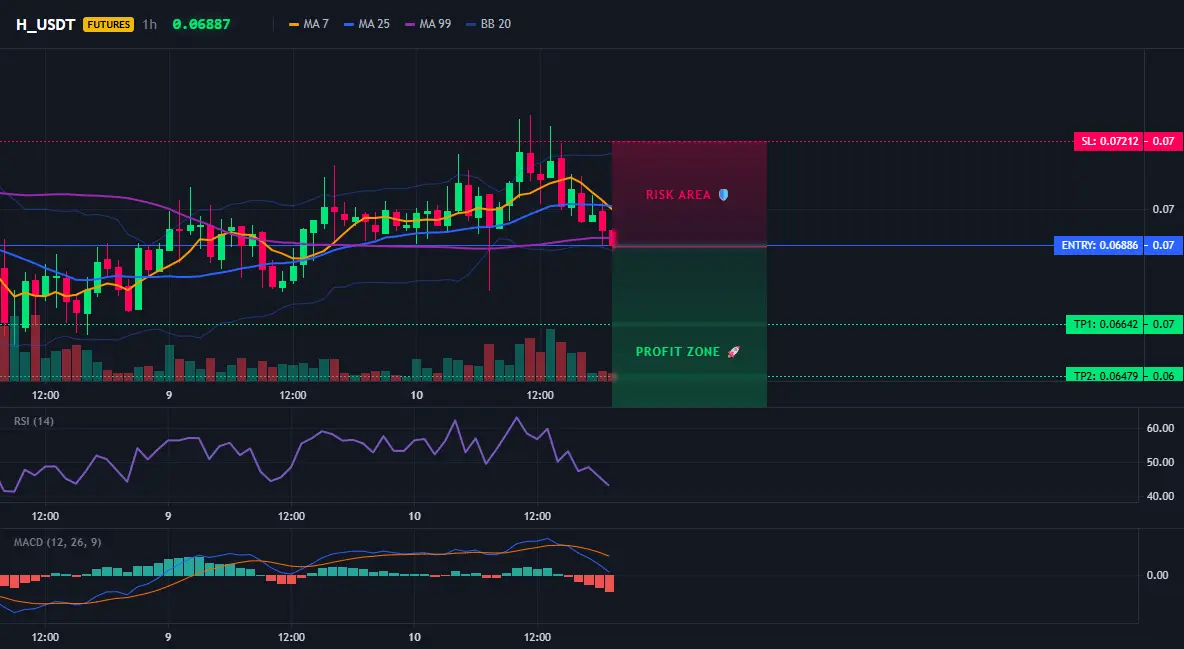Screen dimensions: 1184x649
Task: Click the 0.00 MACD scale value
Action: (1158, 576)
